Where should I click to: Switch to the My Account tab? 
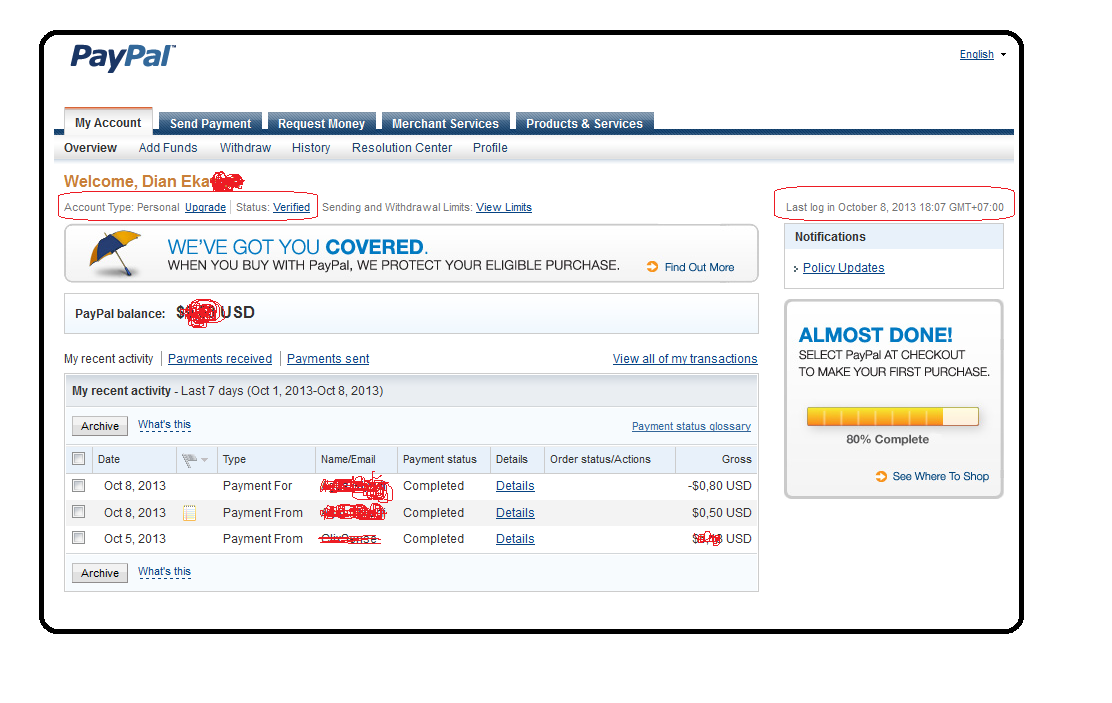pyautogui.click(x=108, y=123)
